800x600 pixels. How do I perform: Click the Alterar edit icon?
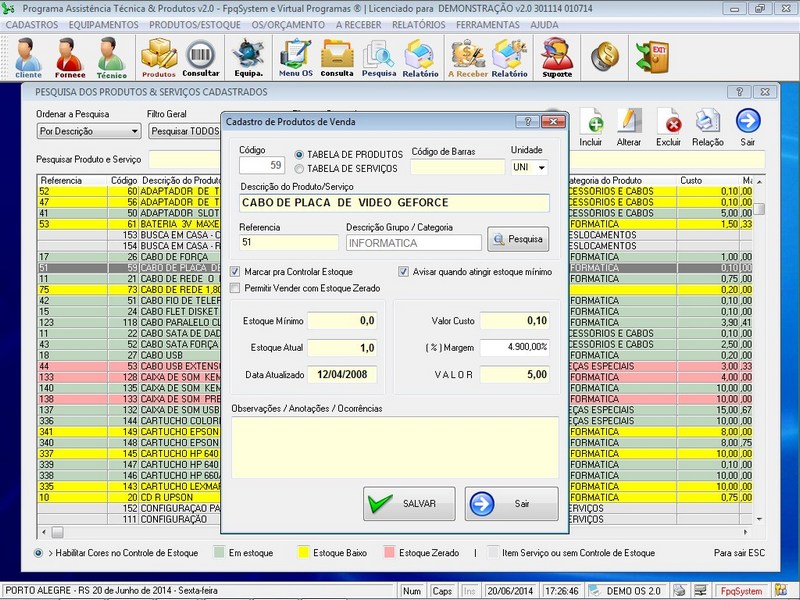pos(629,128)
